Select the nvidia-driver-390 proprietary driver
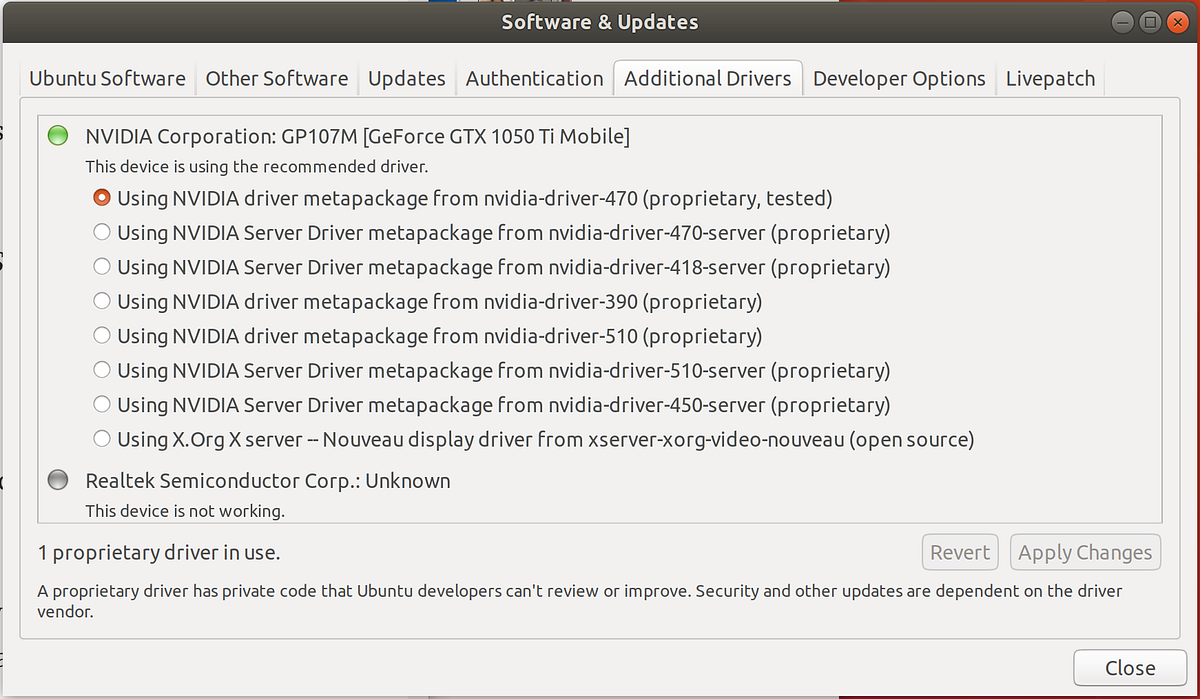1200x699 pixels. [x=101, y=300]
